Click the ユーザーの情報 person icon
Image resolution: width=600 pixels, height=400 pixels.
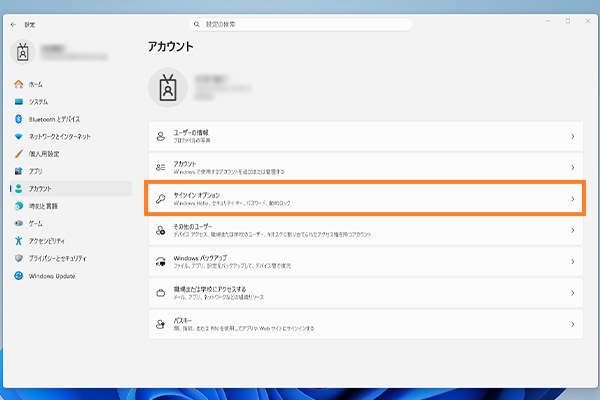(x=161, y=136)
